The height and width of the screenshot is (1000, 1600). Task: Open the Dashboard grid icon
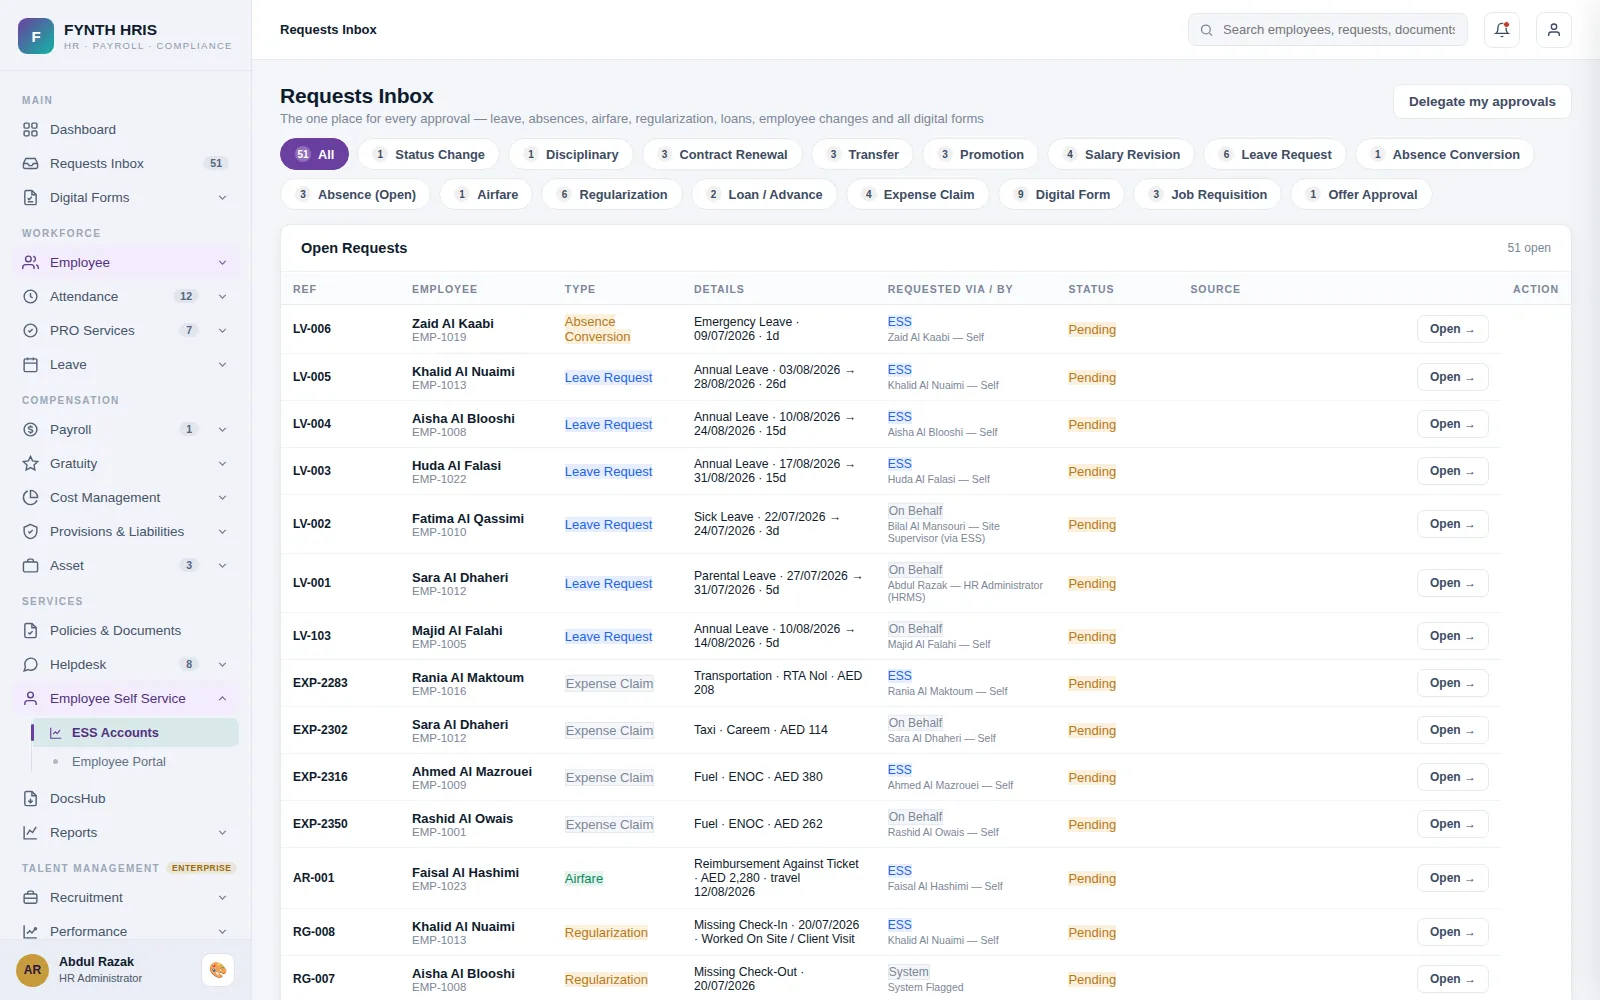click(31, 130)
